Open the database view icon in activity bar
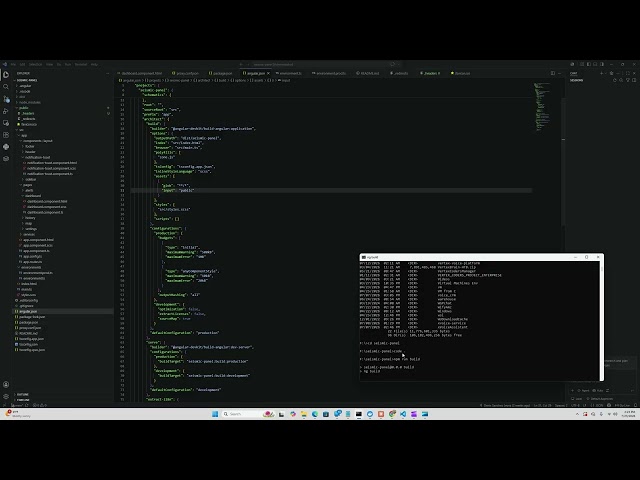This screenshot has height=480, width=640. (6, 158)
